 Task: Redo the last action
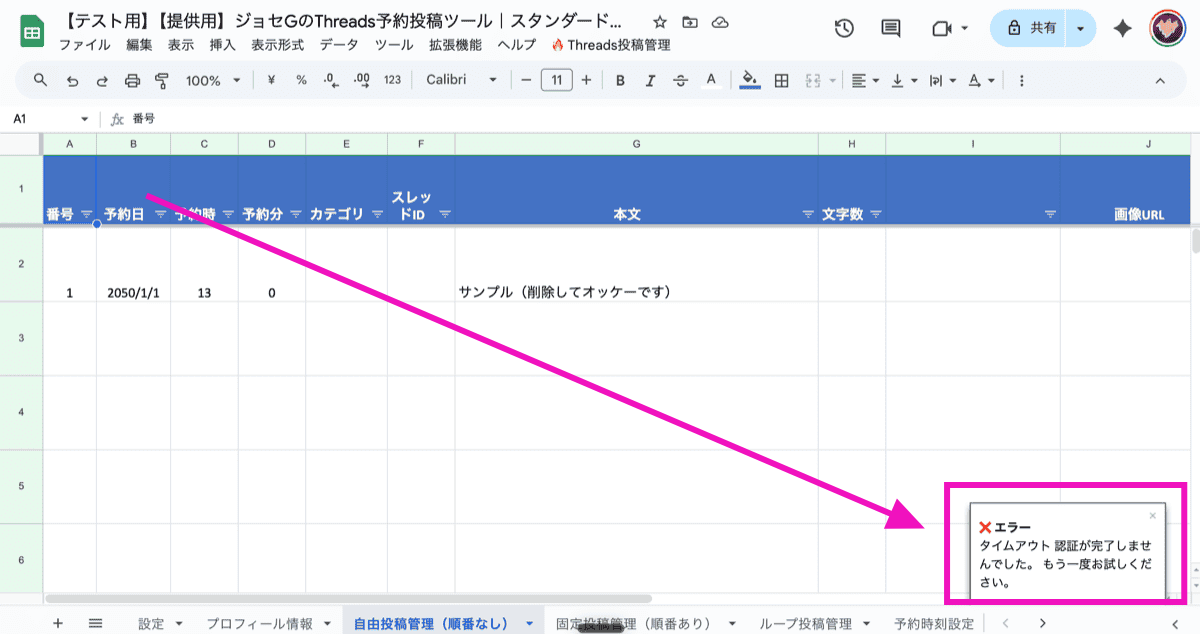pos(102,80)
